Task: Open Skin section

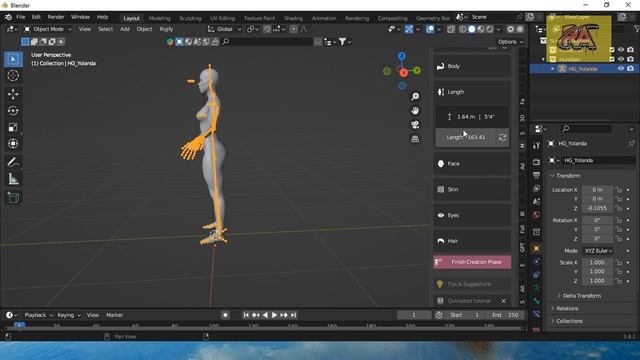Action: pos(472,189)
